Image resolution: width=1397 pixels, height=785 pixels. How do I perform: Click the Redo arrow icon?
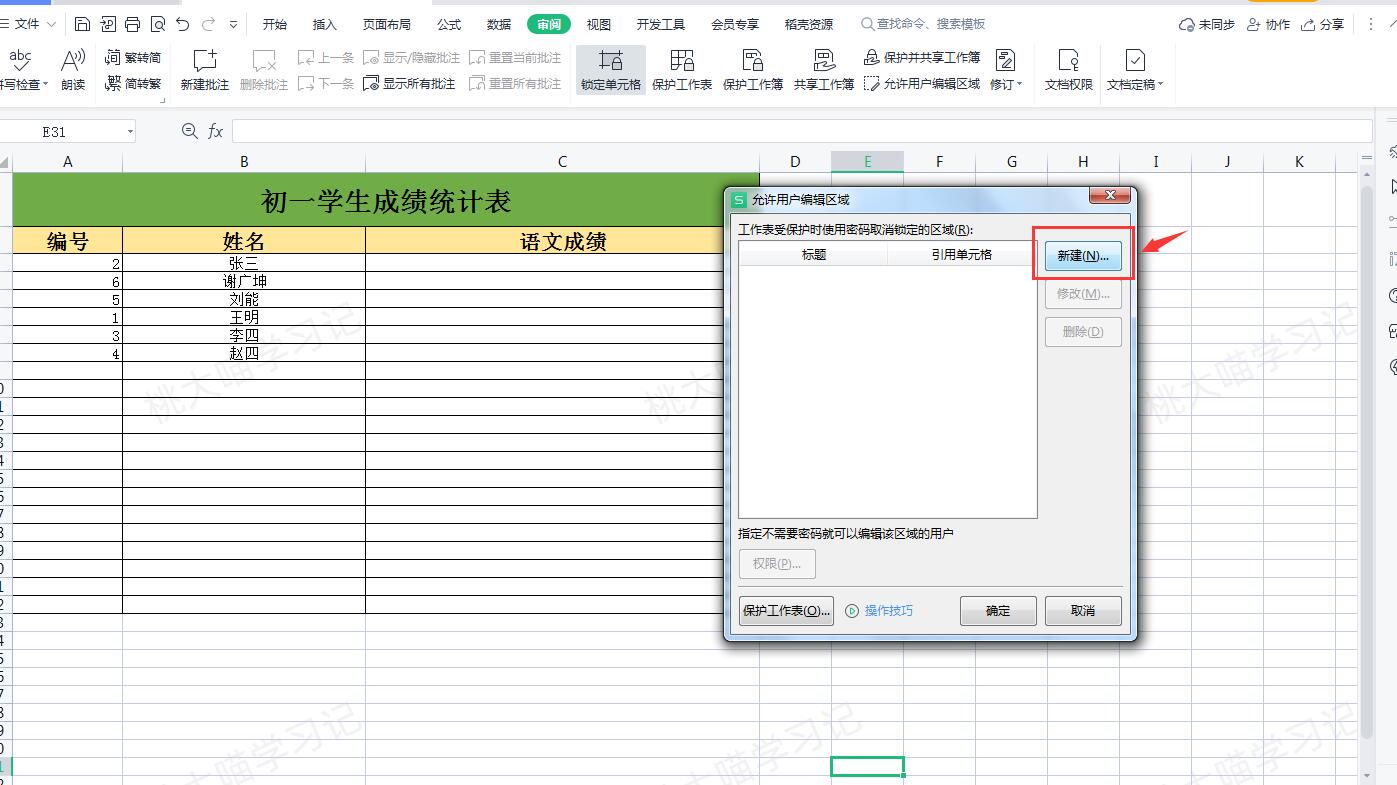click(x=208, y=24)
